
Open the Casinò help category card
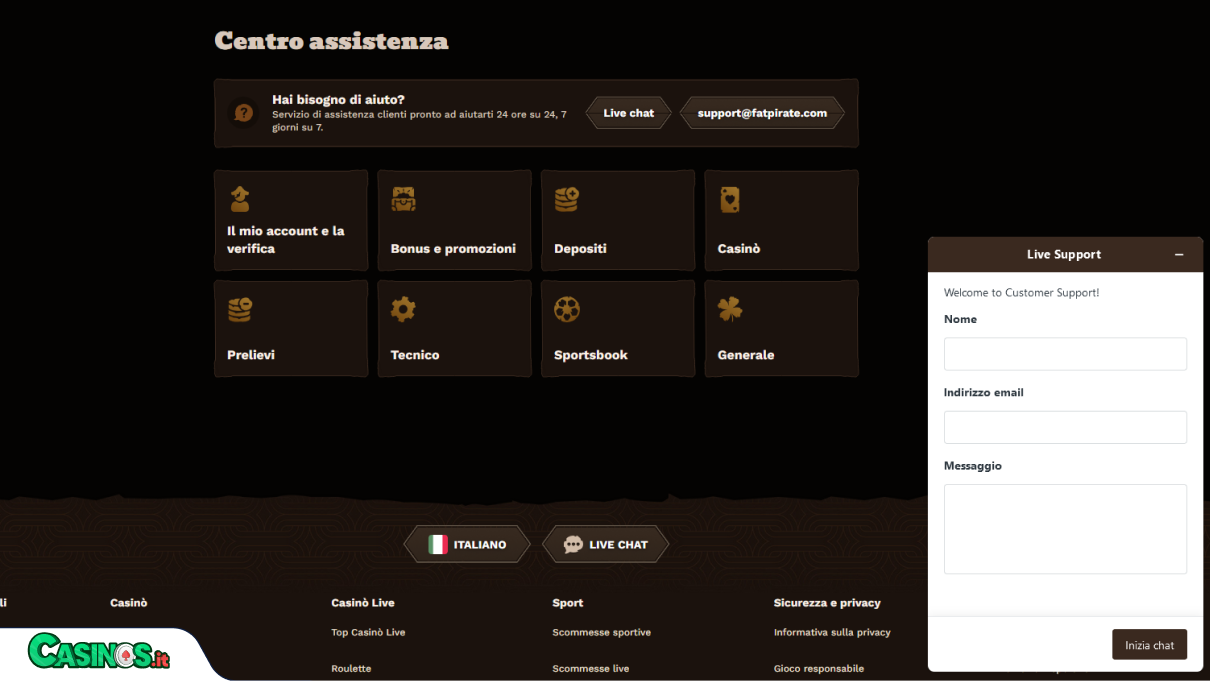781,220
